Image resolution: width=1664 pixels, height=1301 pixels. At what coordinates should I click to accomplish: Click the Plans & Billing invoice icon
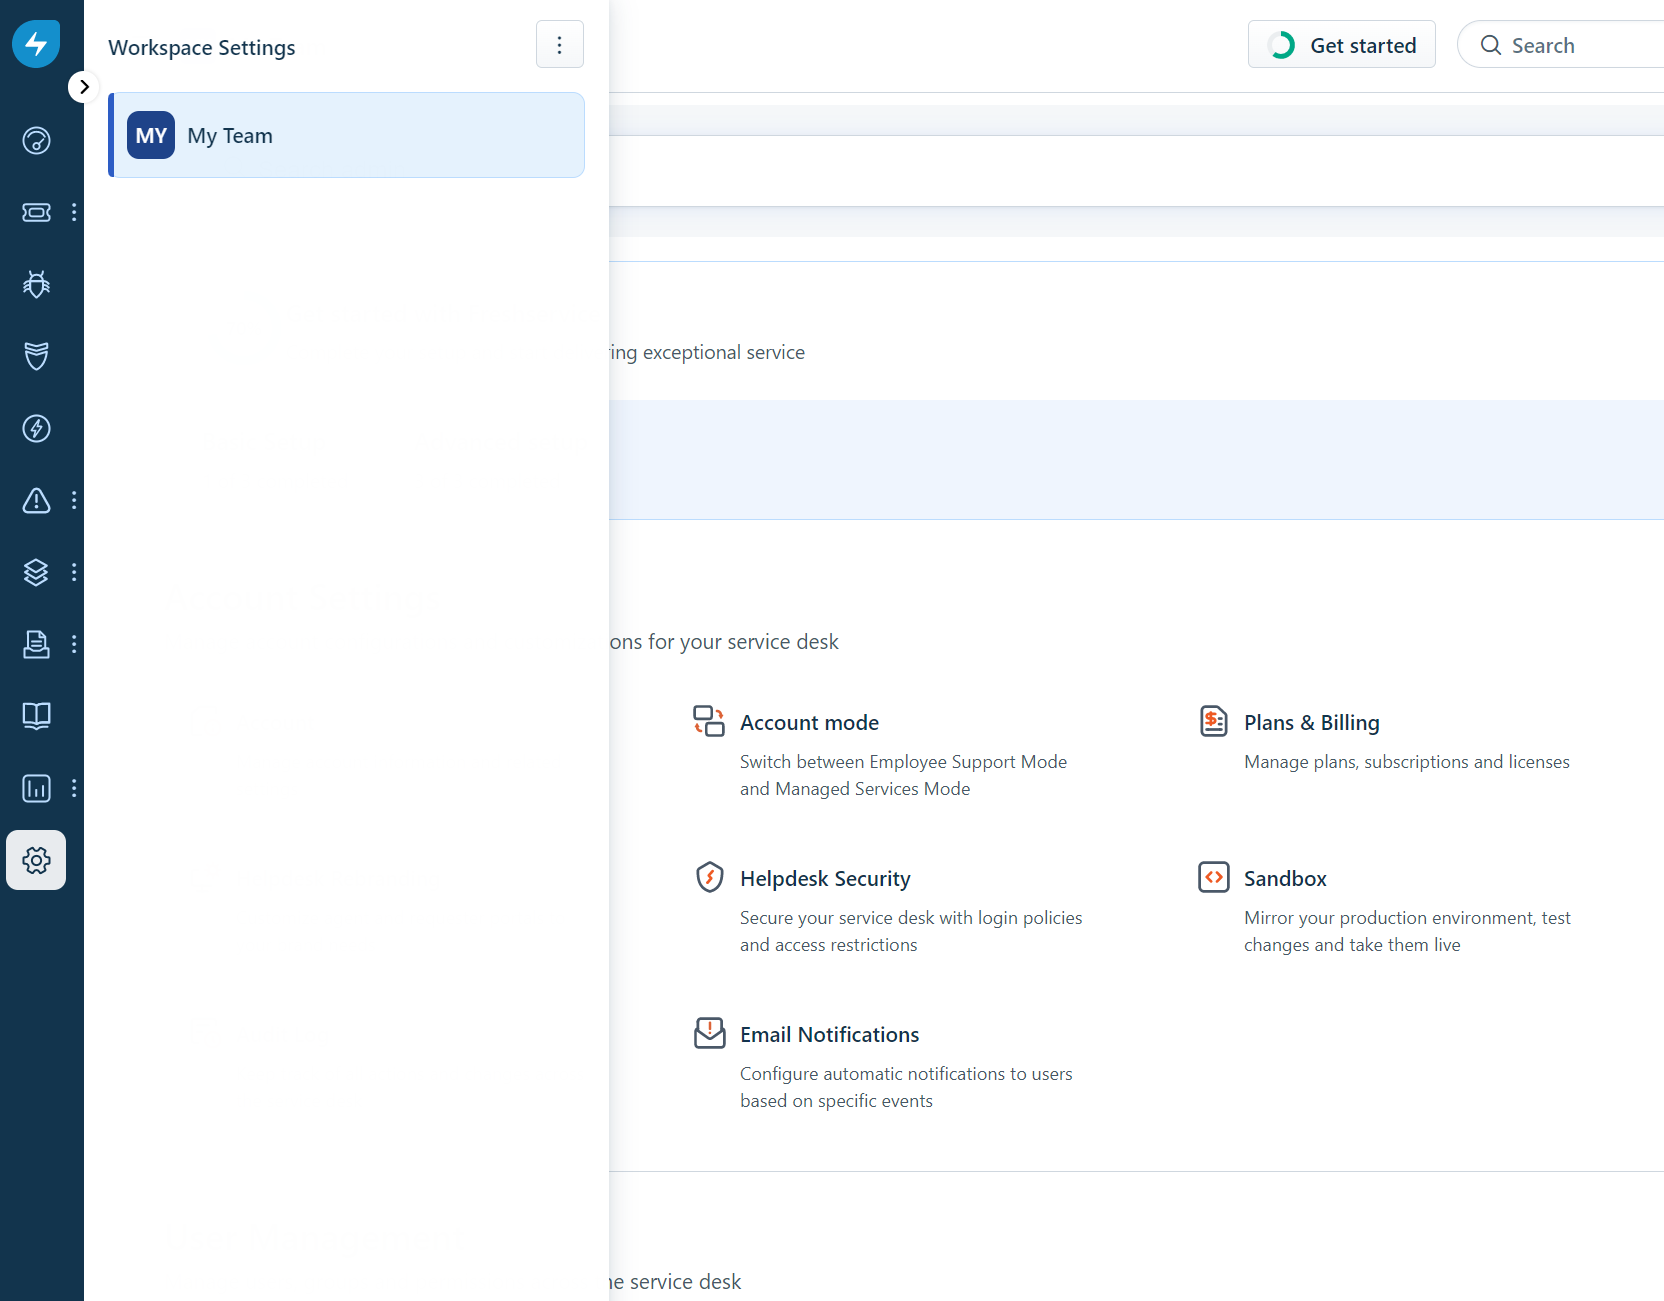pyautogui.click(x=1214, y=721)
